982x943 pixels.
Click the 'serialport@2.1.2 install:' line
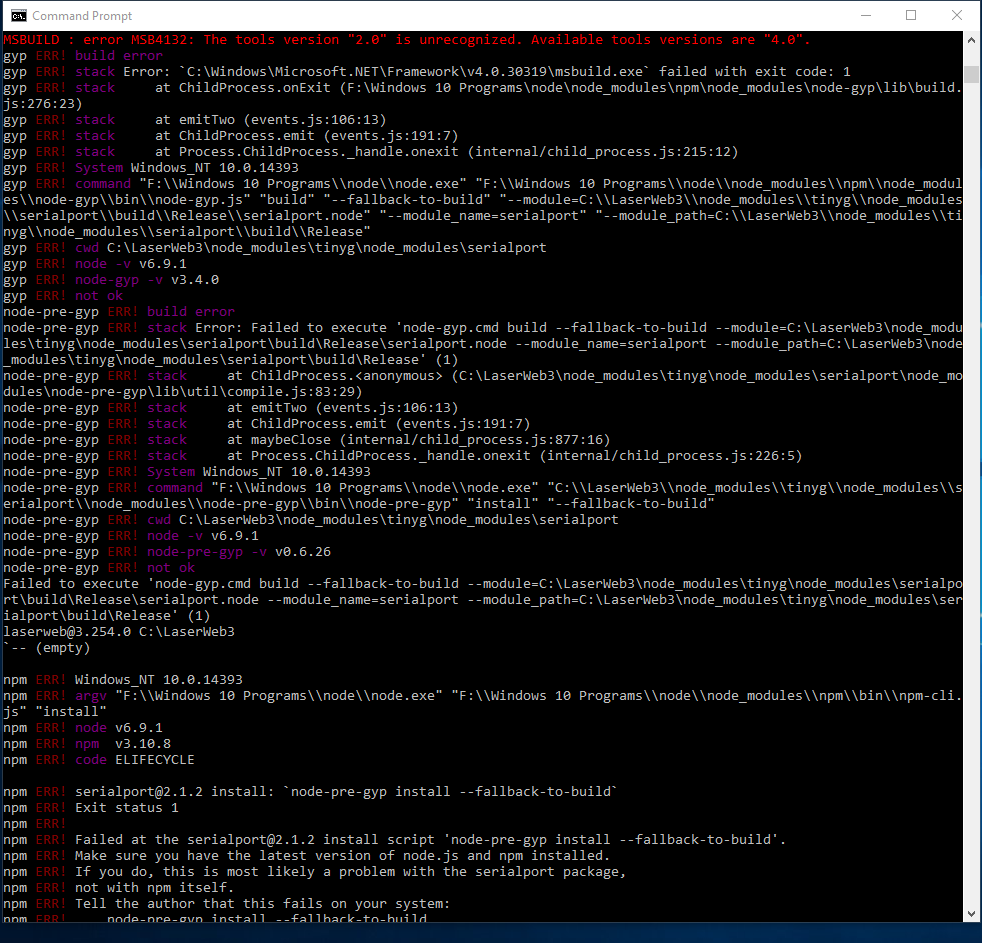[311, 791]
